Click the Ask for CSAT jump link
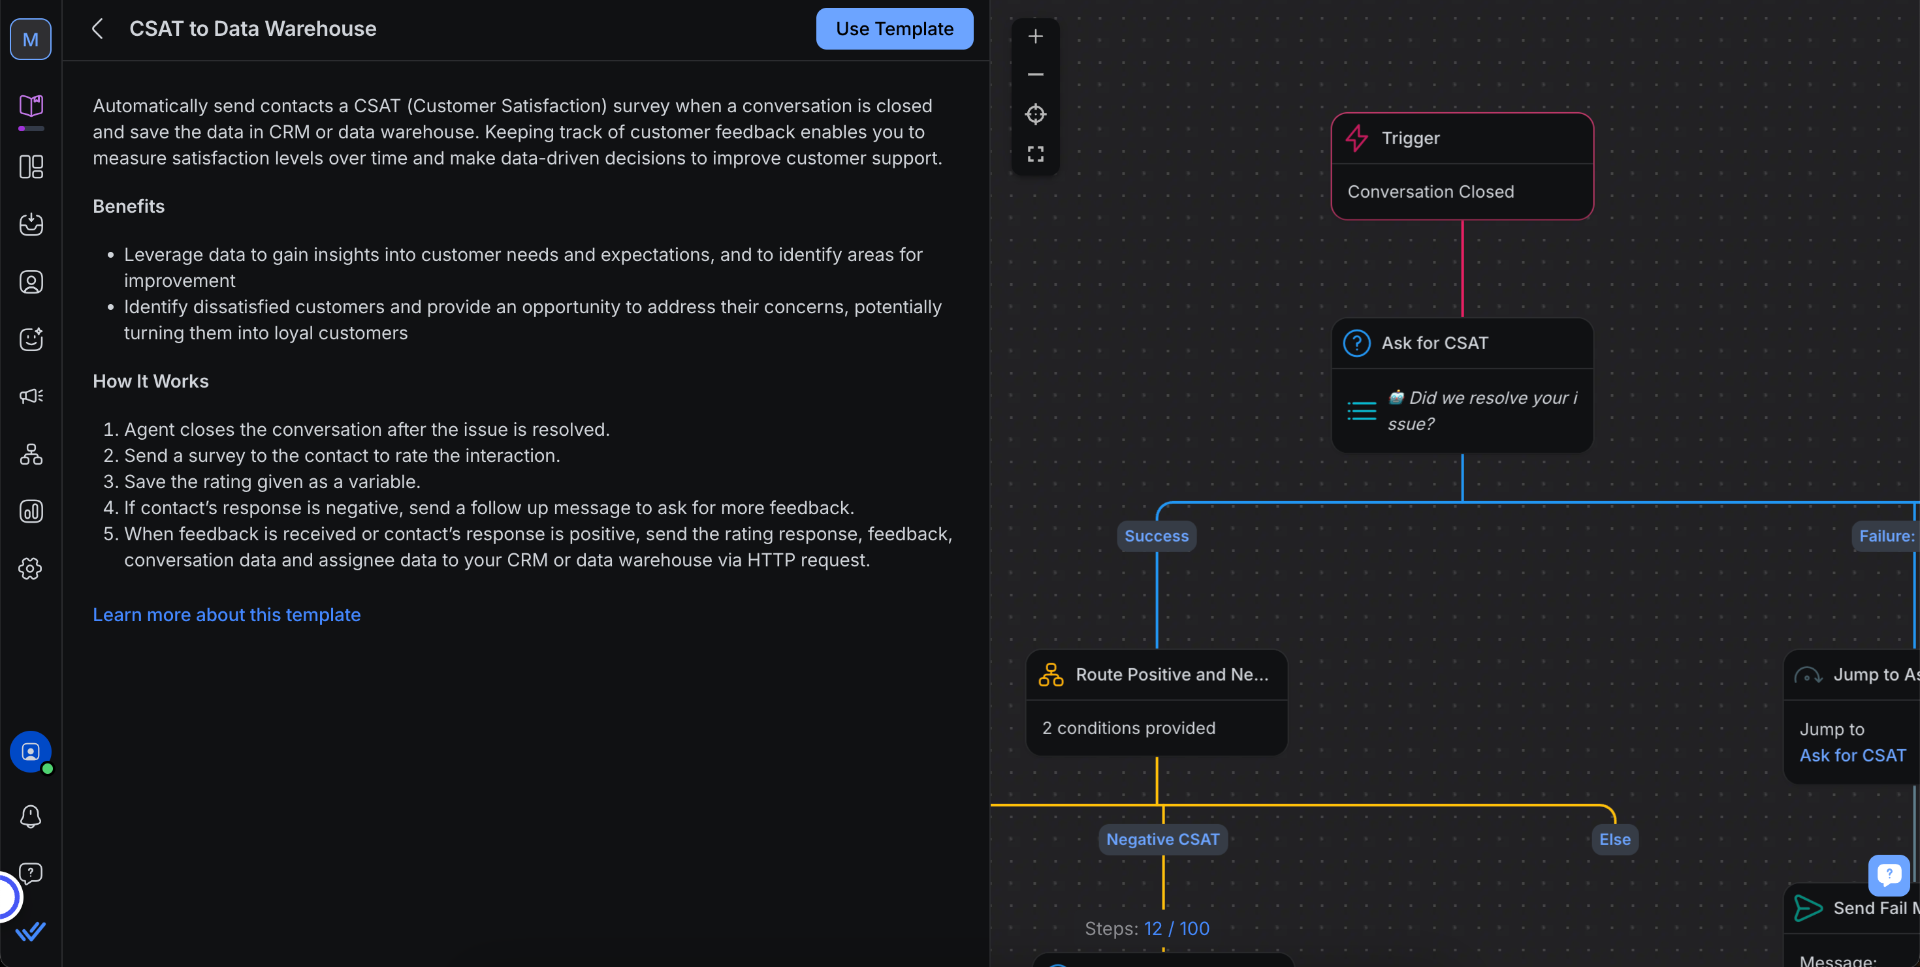The height and width of the screenshot is (967, 1920). pos(1853,756)
